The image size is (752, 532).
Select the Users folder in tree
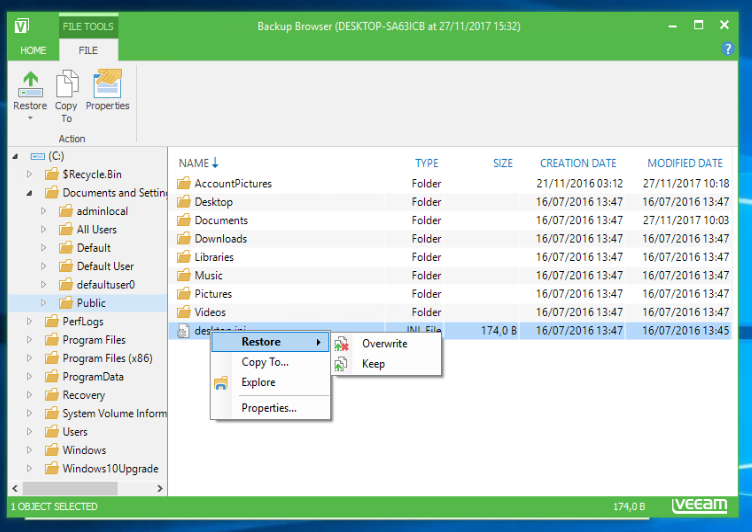pyautogui.click(x=75, y=432)
